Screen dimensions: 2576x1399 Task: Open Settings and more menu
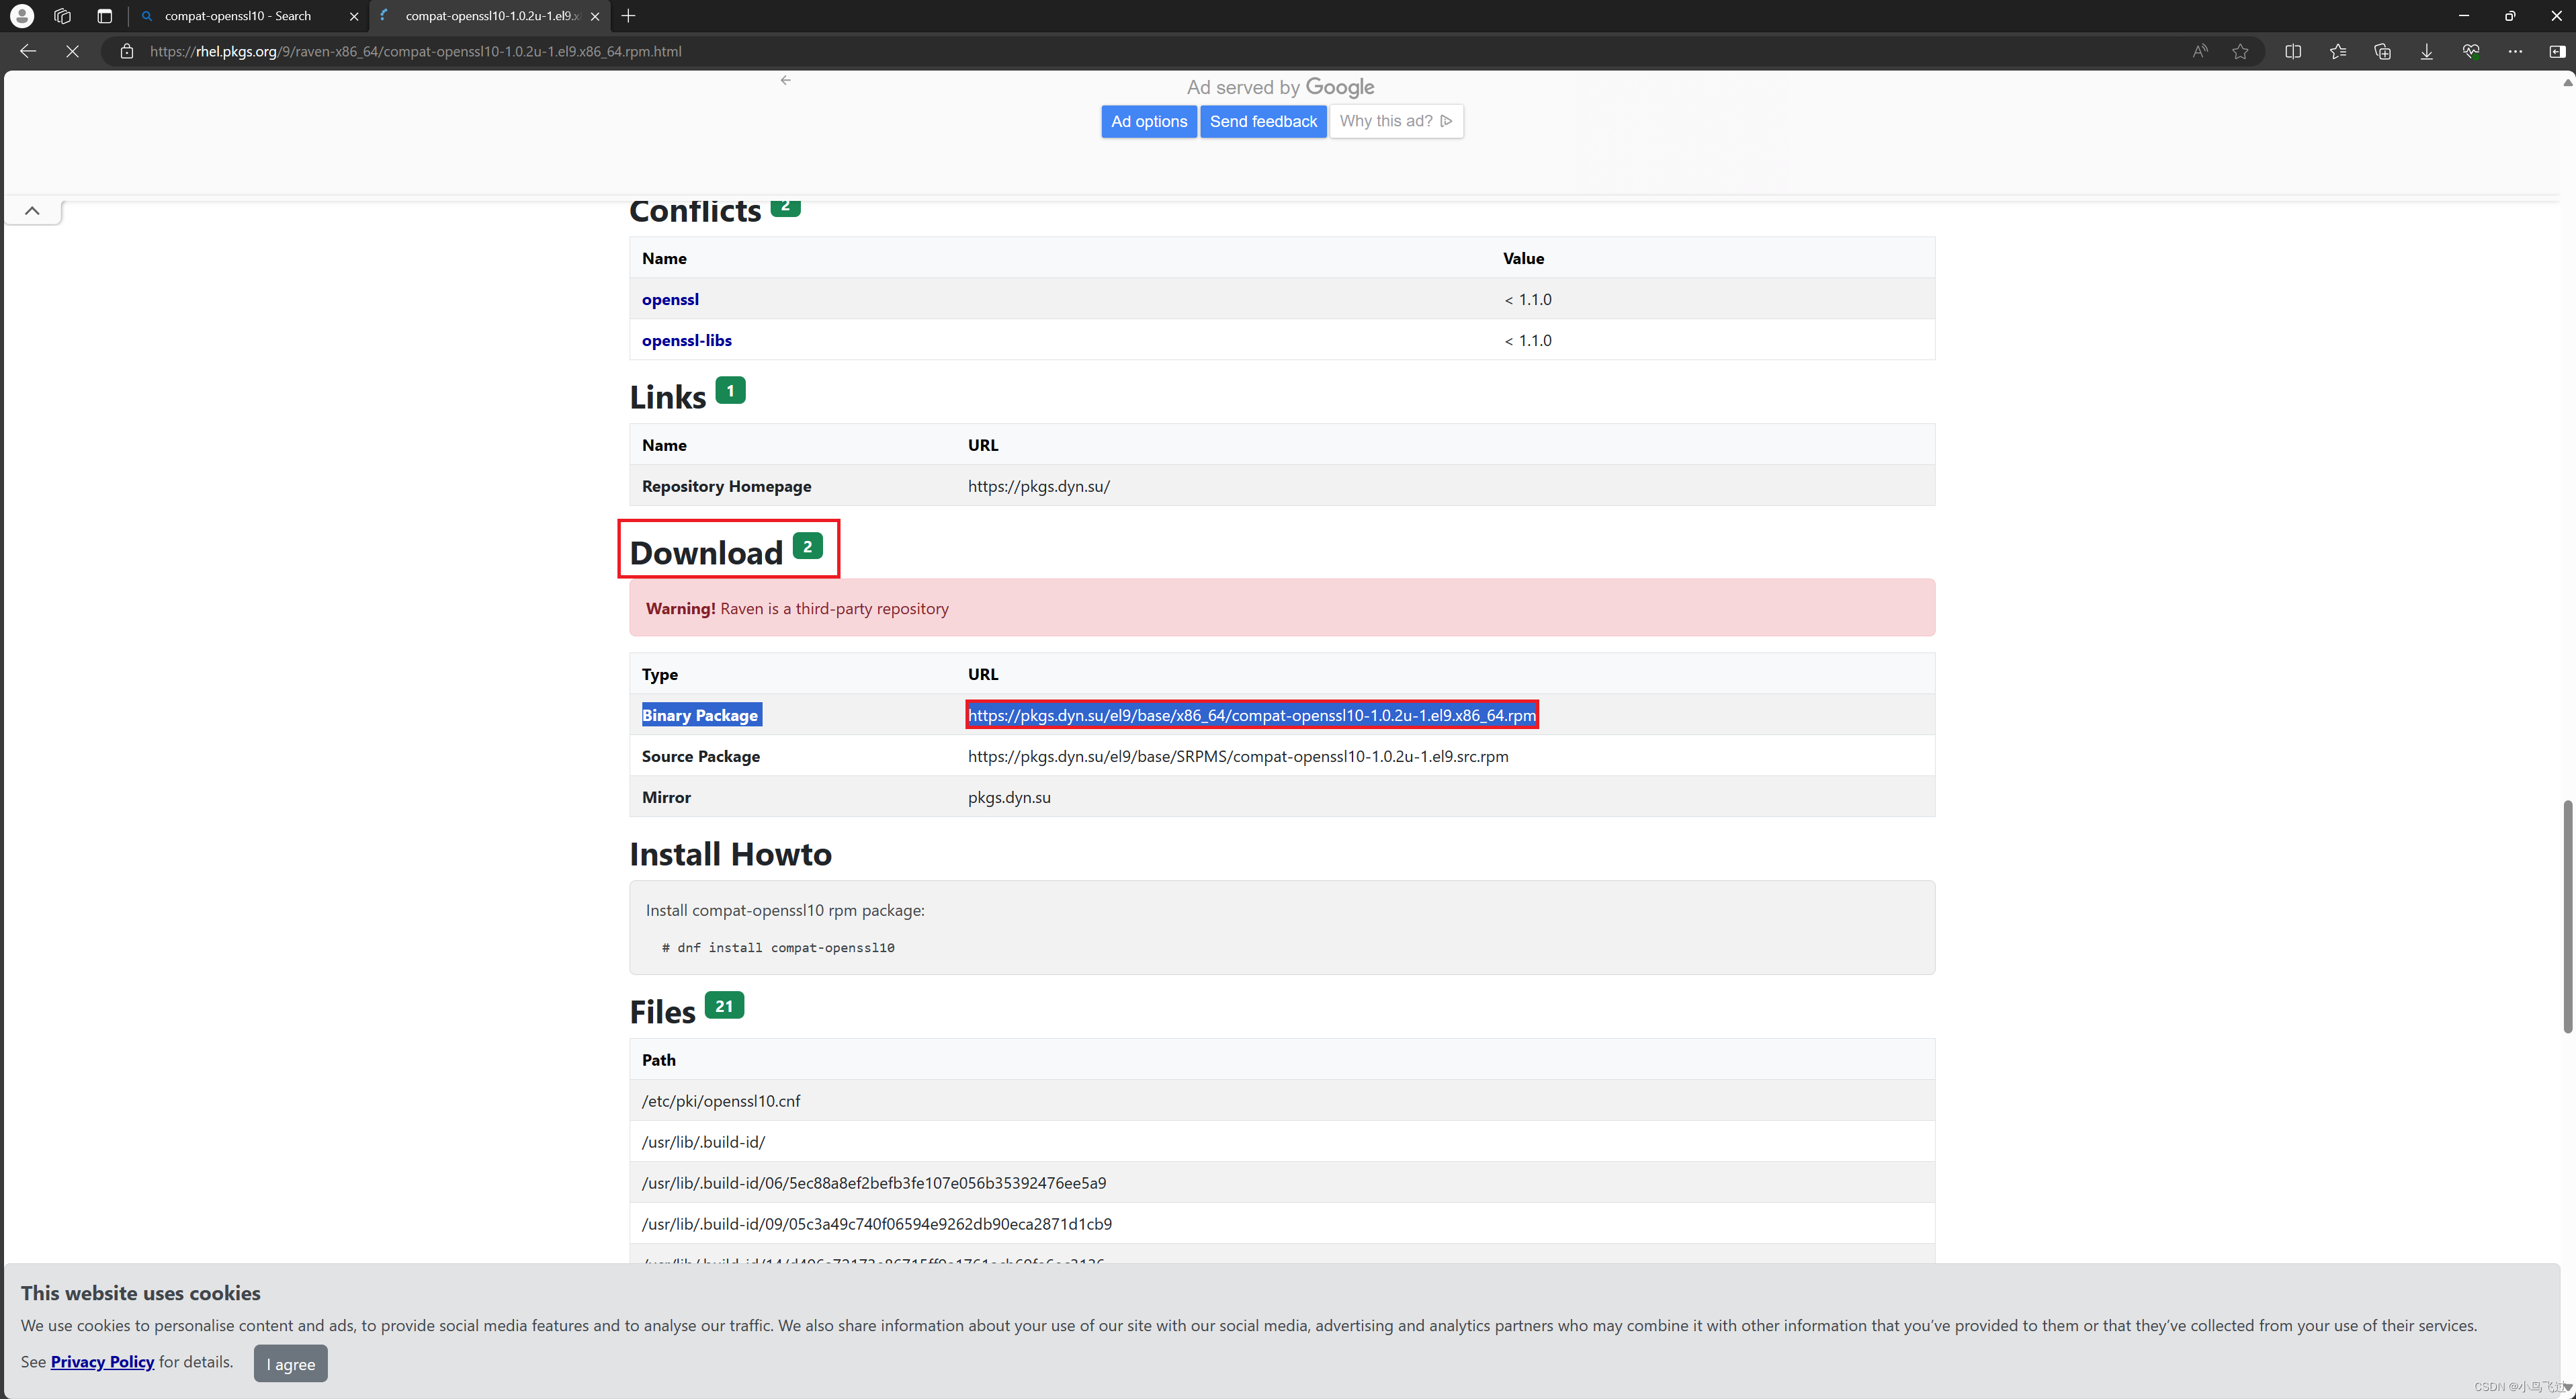(x=2515, y=51)
